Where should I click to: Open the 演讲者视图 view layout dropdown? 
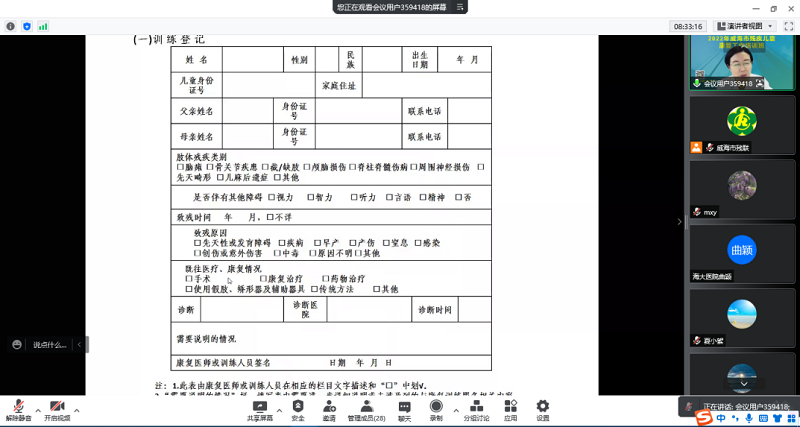click(745, 26)
